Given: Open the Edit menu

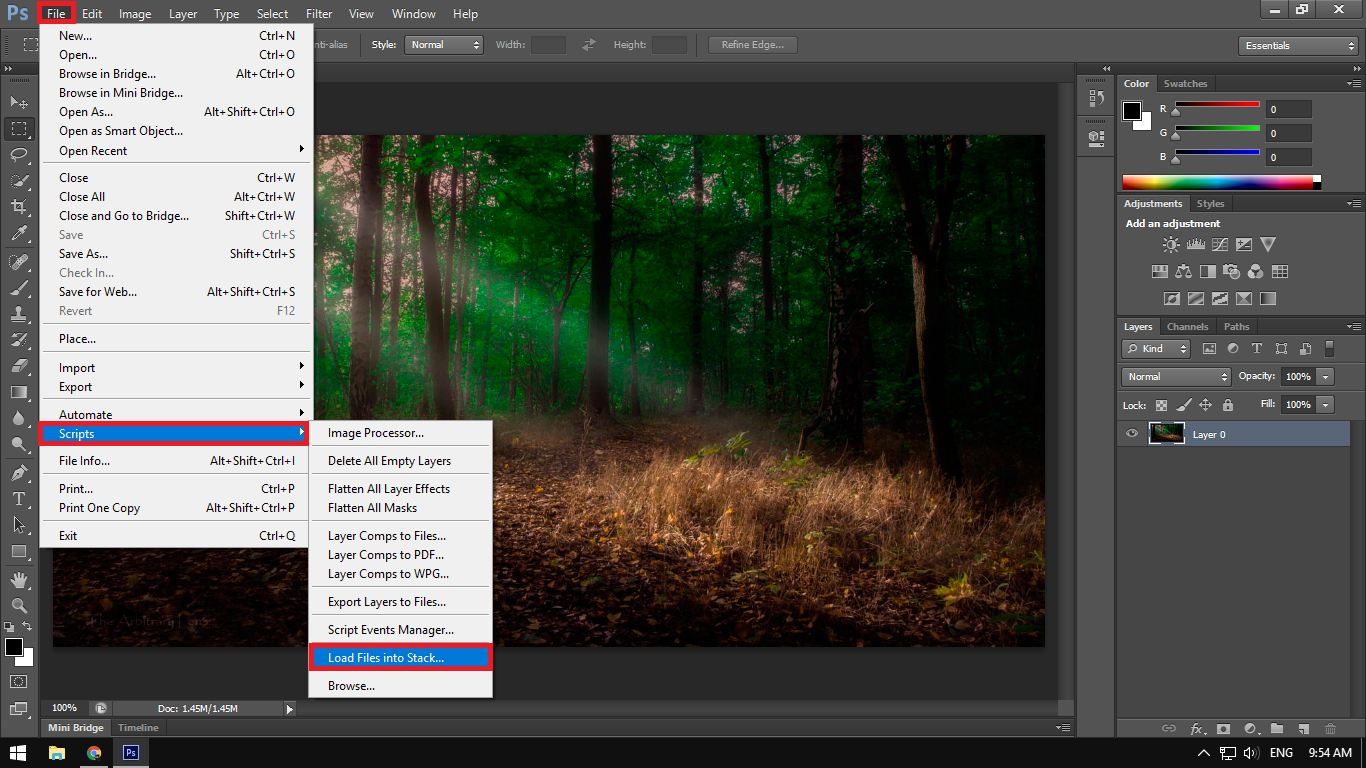Looking at the screenshot, I should point(92,14).
